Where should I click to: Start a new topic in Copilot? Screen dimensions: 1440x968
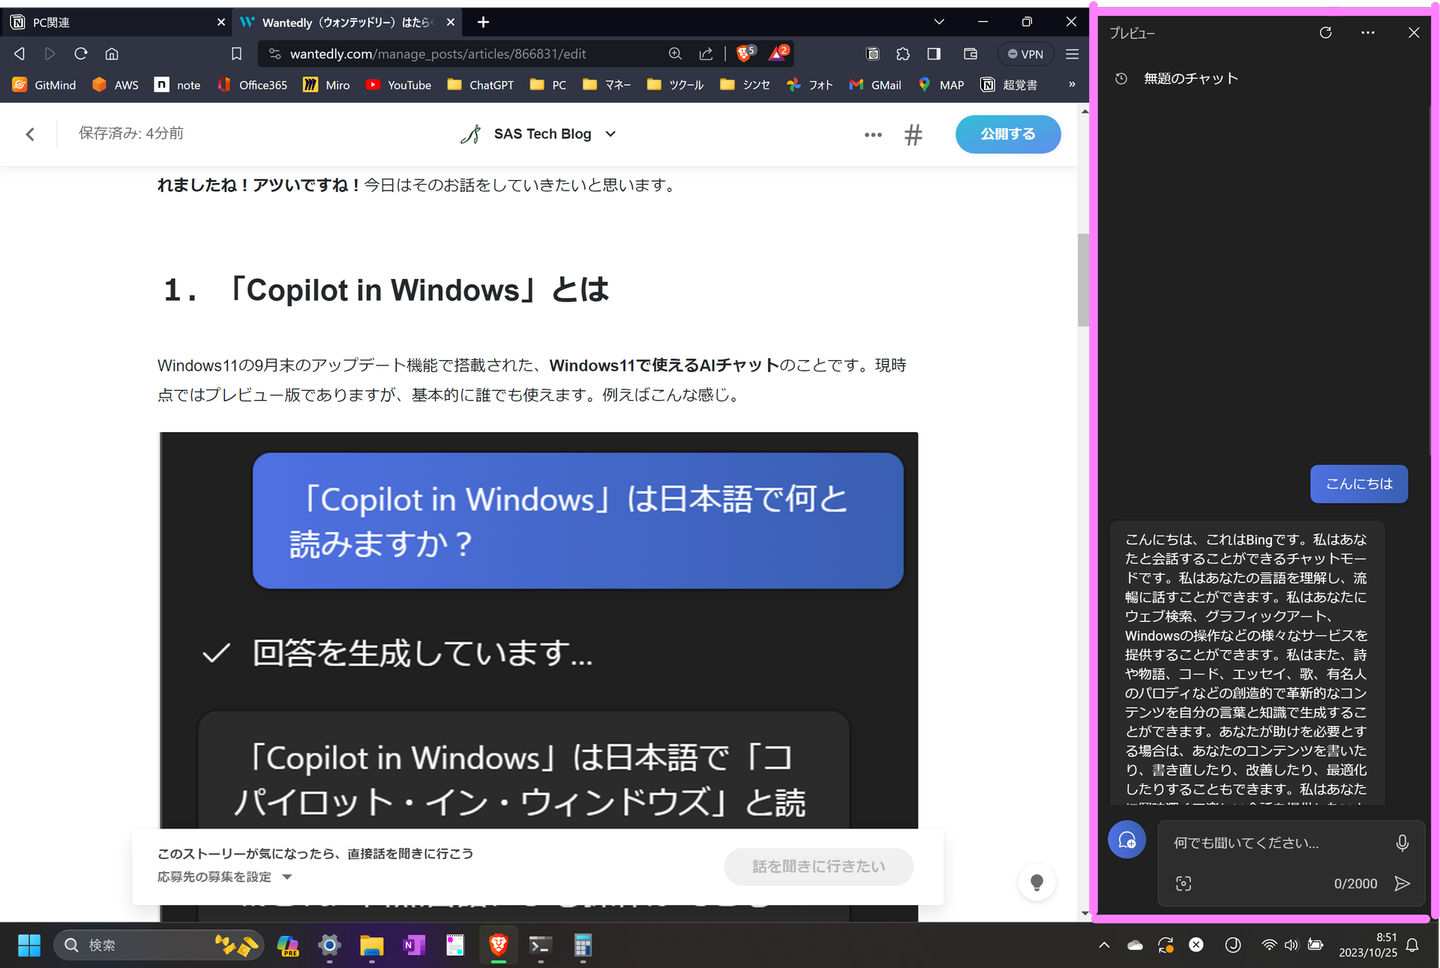(x=1127, y=840)
